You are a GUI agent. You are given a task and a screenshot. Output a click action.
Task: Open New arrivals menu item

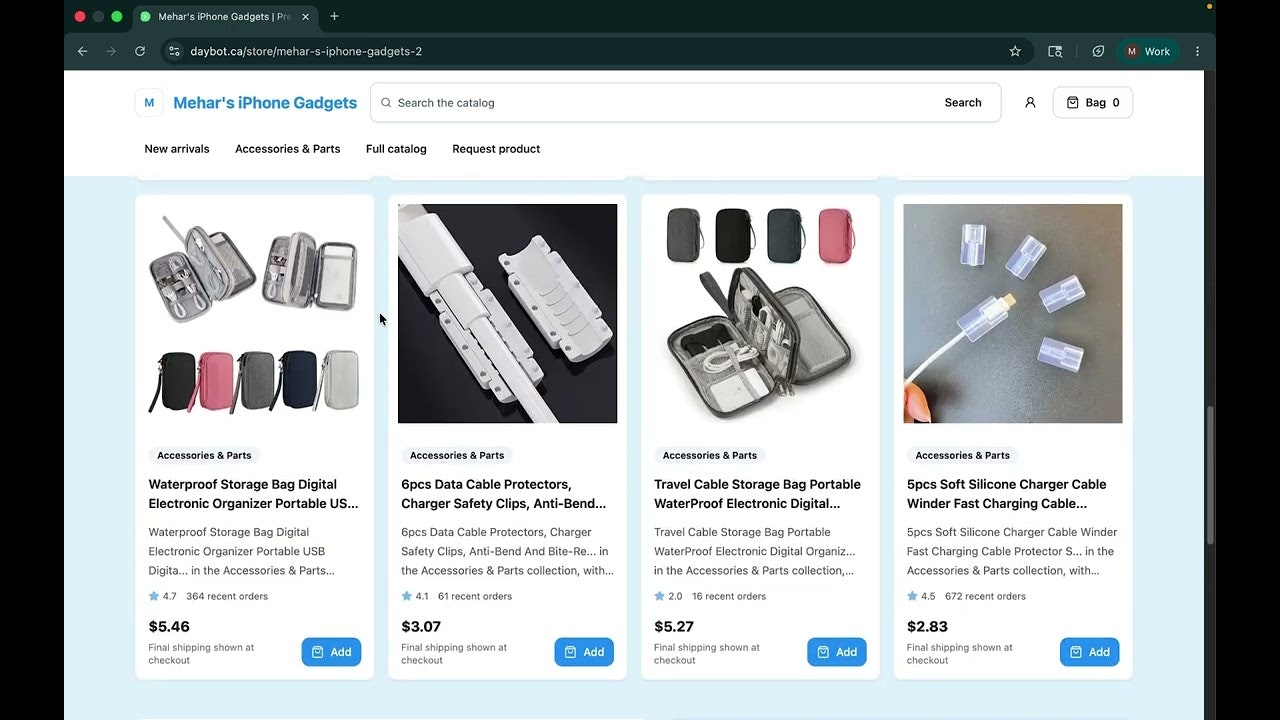(177, 149)
